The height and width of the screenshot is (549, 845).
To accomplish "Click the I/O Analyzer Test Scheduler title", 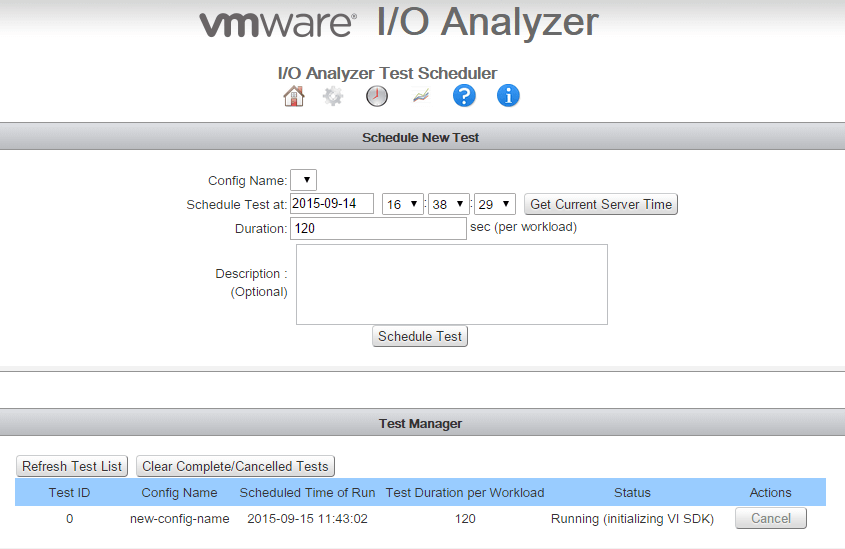I will [387, 73].
